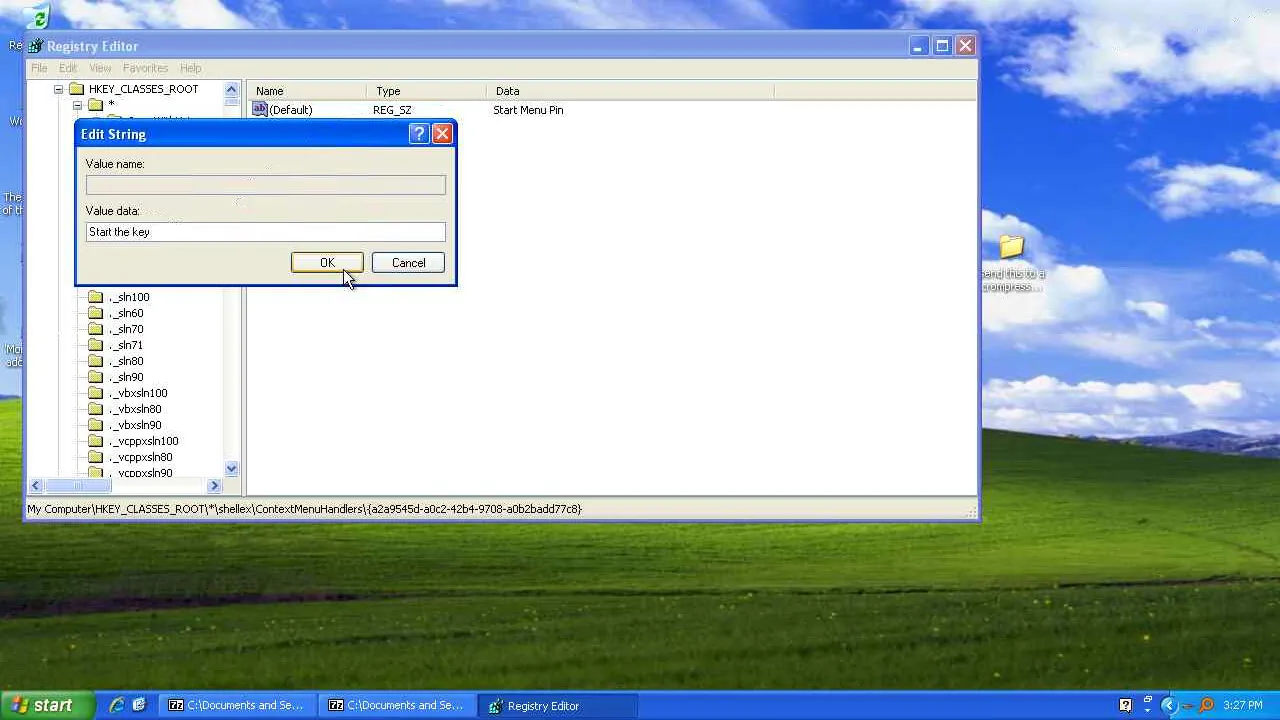Click the folder icon beside ._sln100
This screenshot has height=720, width=1280.
coord(96,297)
